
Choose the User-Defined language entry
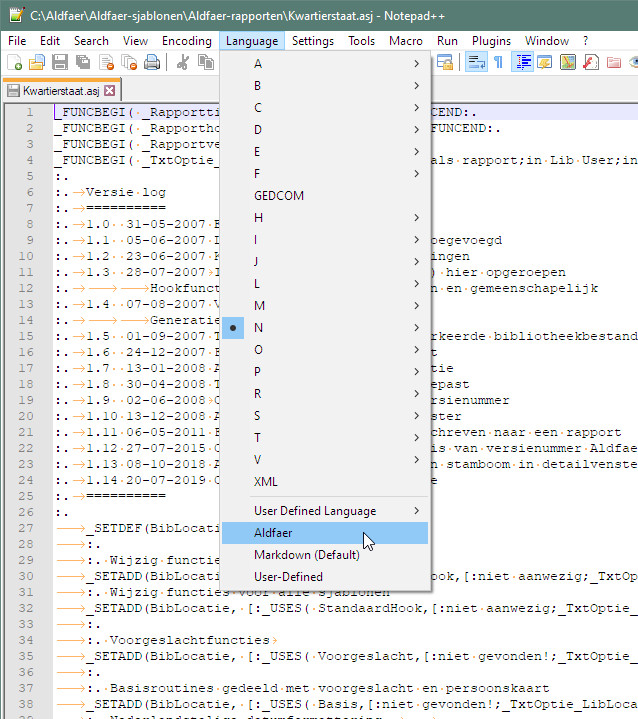tap(325, 577)
